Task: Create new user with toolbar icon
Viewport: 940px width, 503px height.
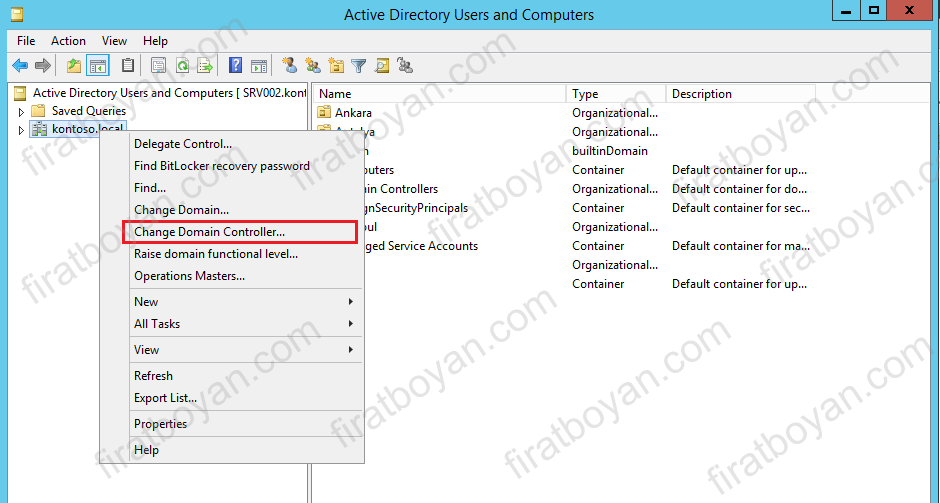Action: 290,65
